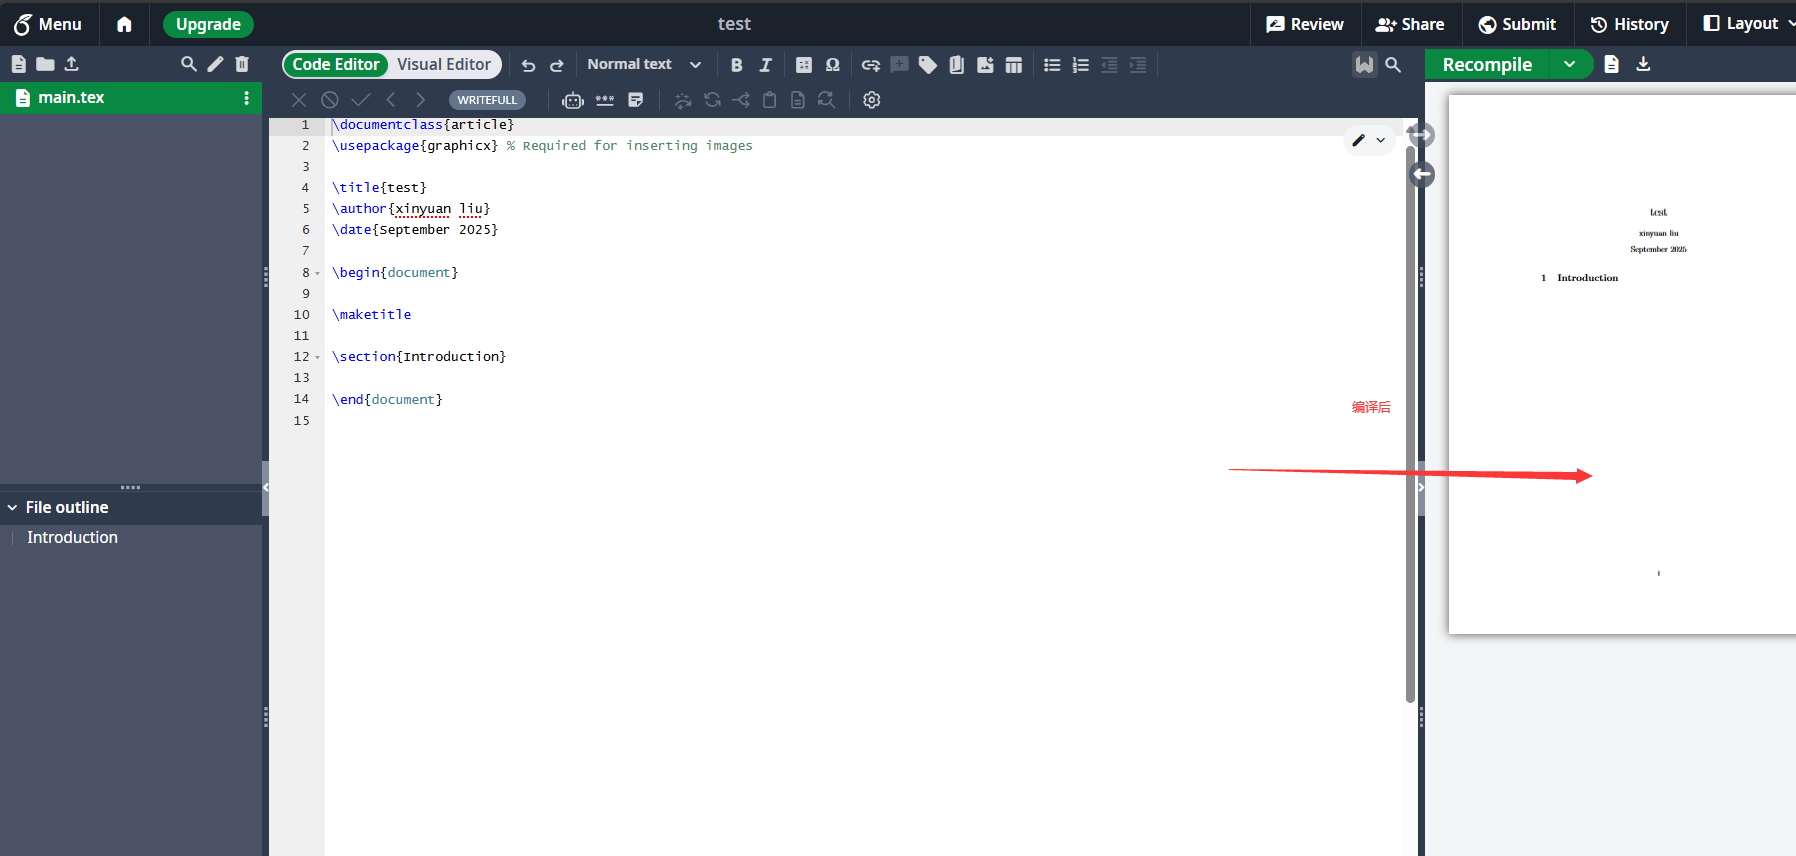Toggle italic formatting
Image resolution: width=1796 pixels, height=856 pixels.
(x=766, y=65)
